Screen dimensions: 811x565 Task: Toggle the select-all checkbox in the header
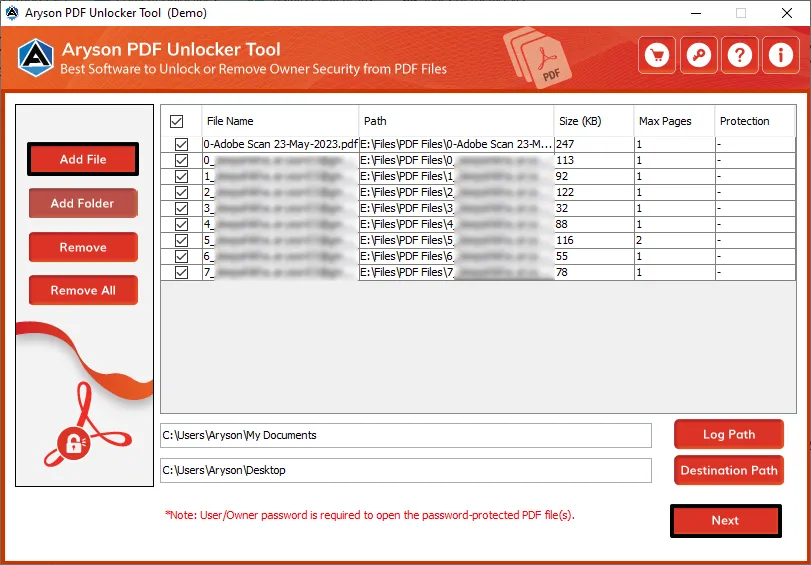[x=176, y=122]
